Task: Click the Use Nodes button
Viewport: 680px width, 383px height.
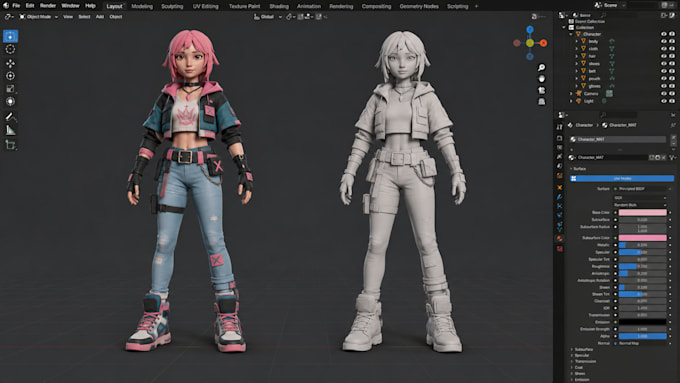Action: tap(622, 178)
